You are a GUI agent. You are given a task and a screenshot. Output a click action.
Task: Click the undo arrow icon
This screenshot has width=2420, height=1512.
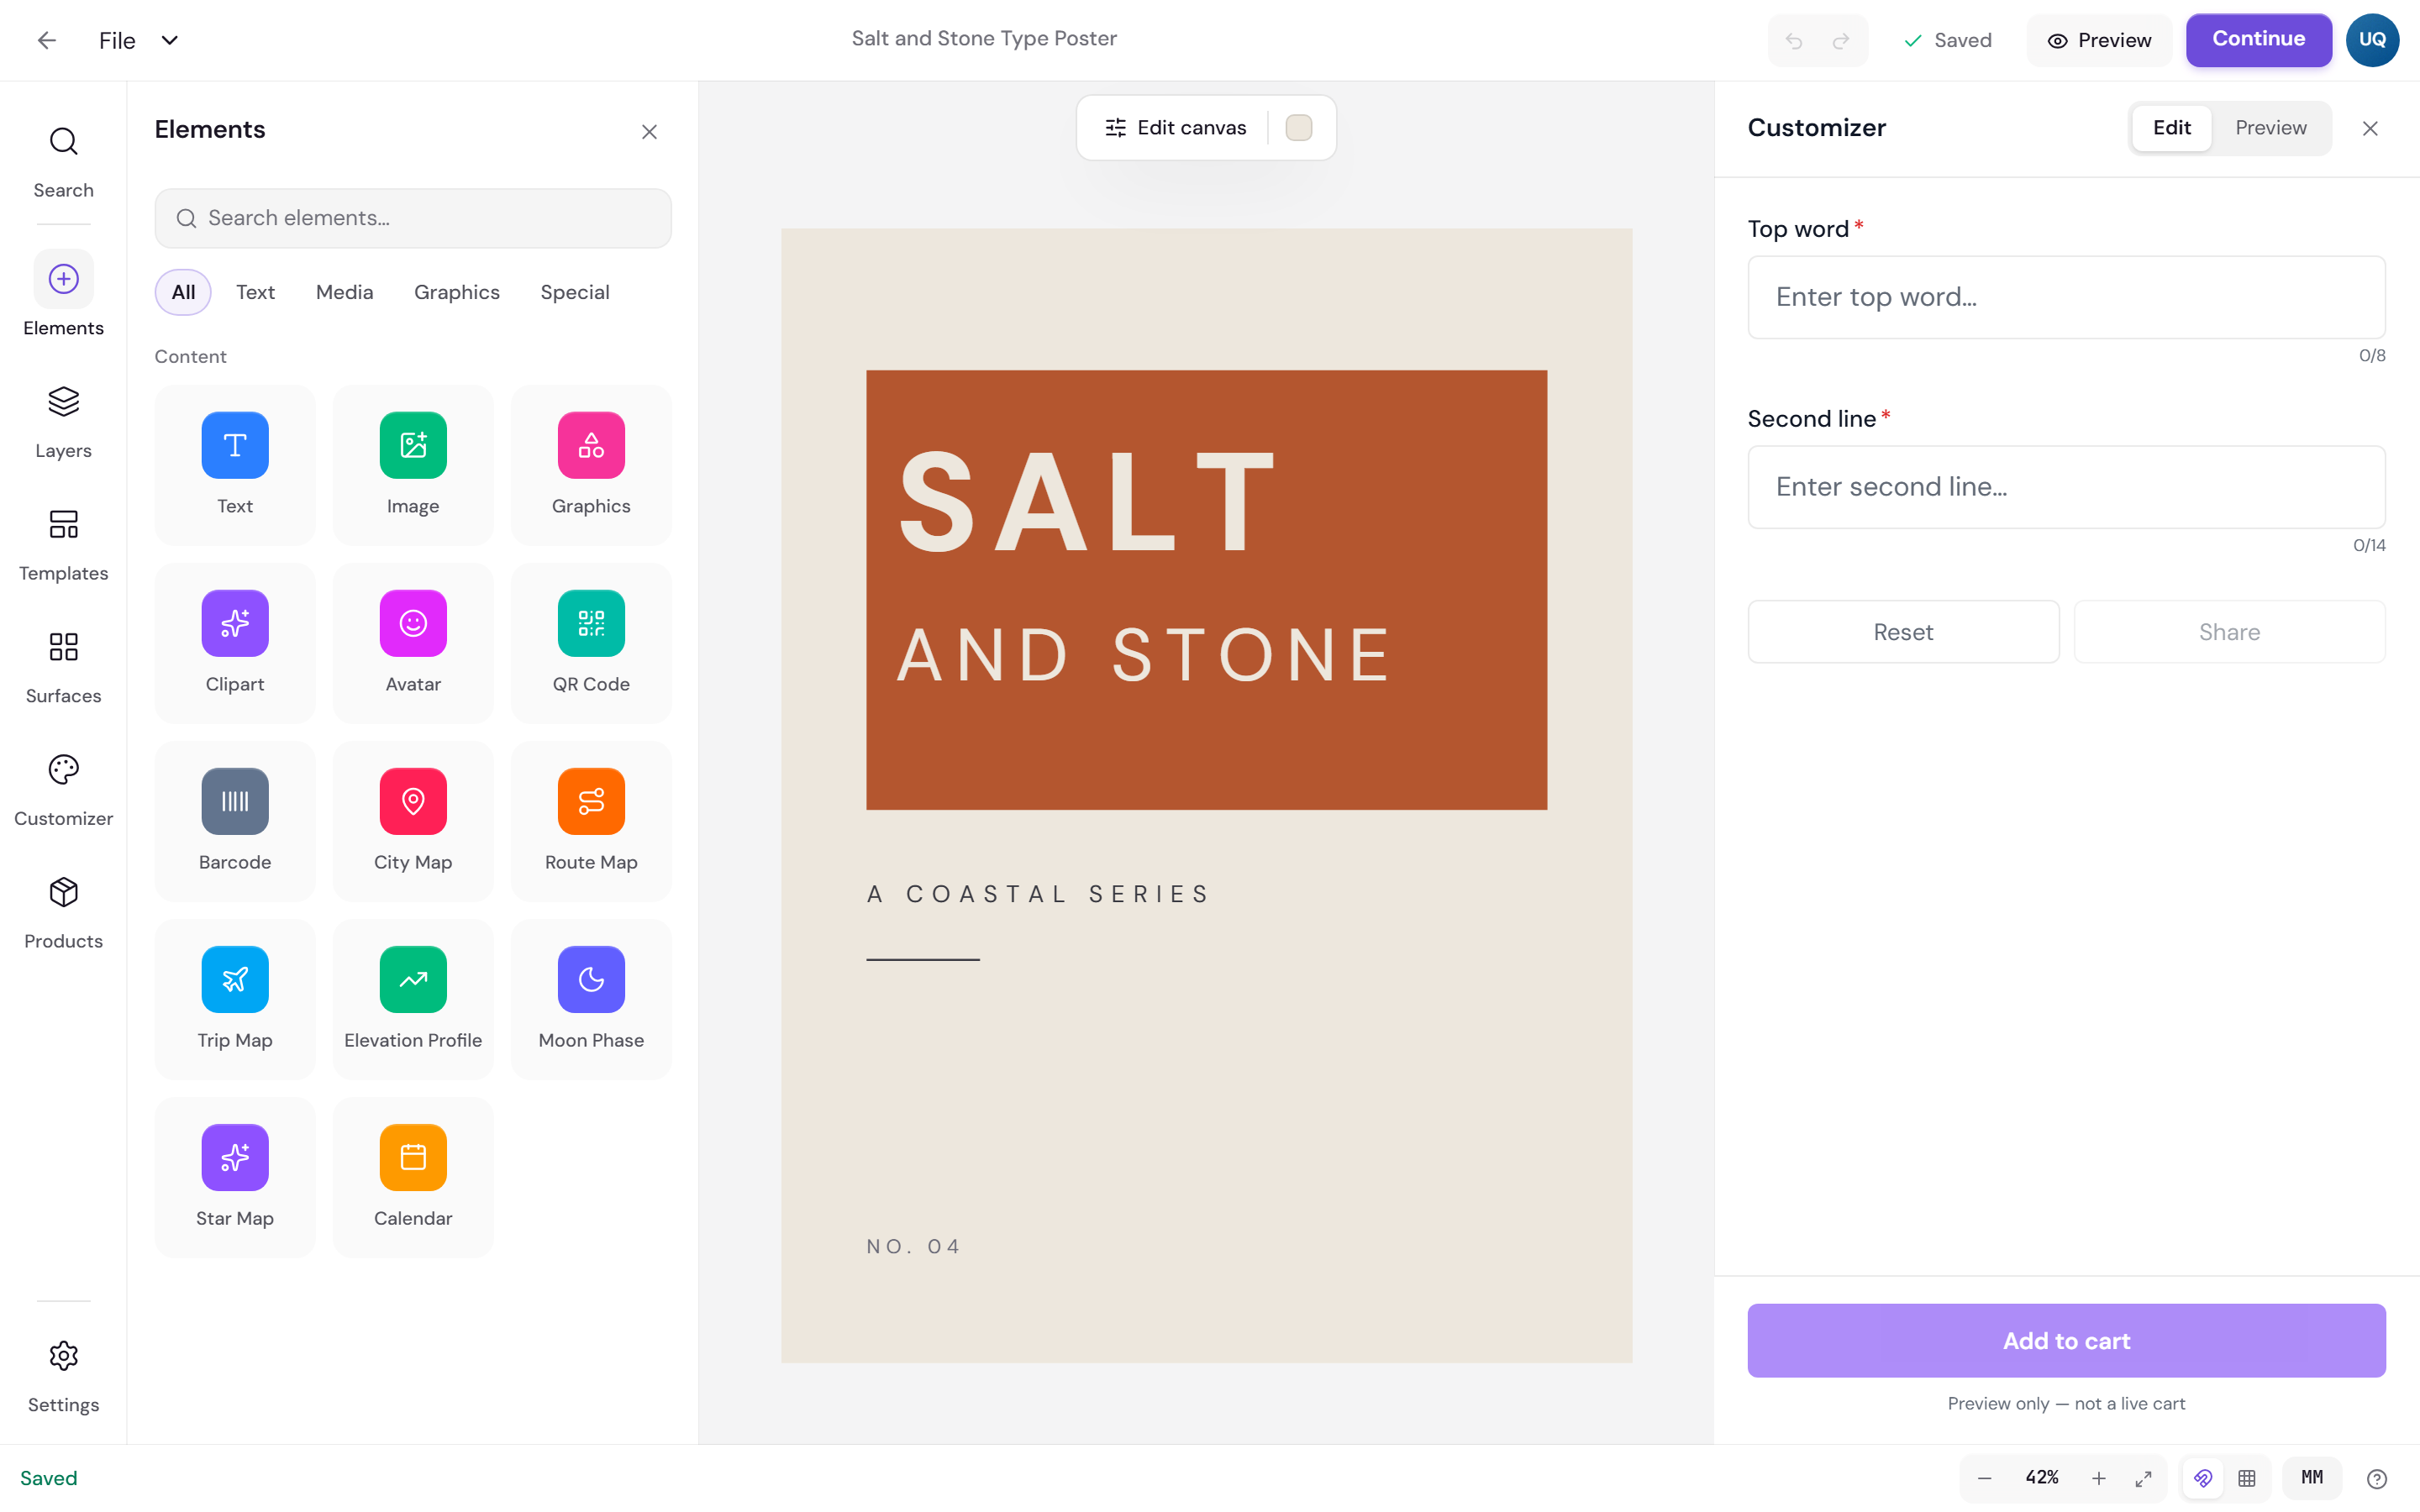point(1794,40)
